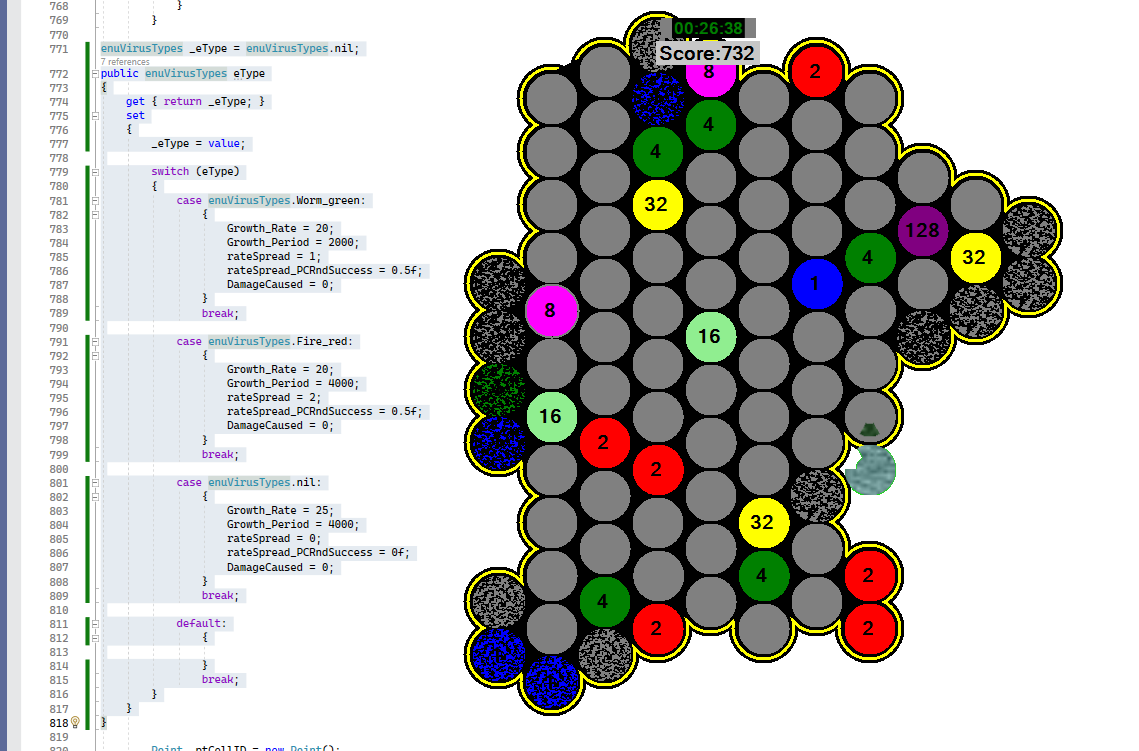Collapse the brace block at line 802

(x=95, y=497)
